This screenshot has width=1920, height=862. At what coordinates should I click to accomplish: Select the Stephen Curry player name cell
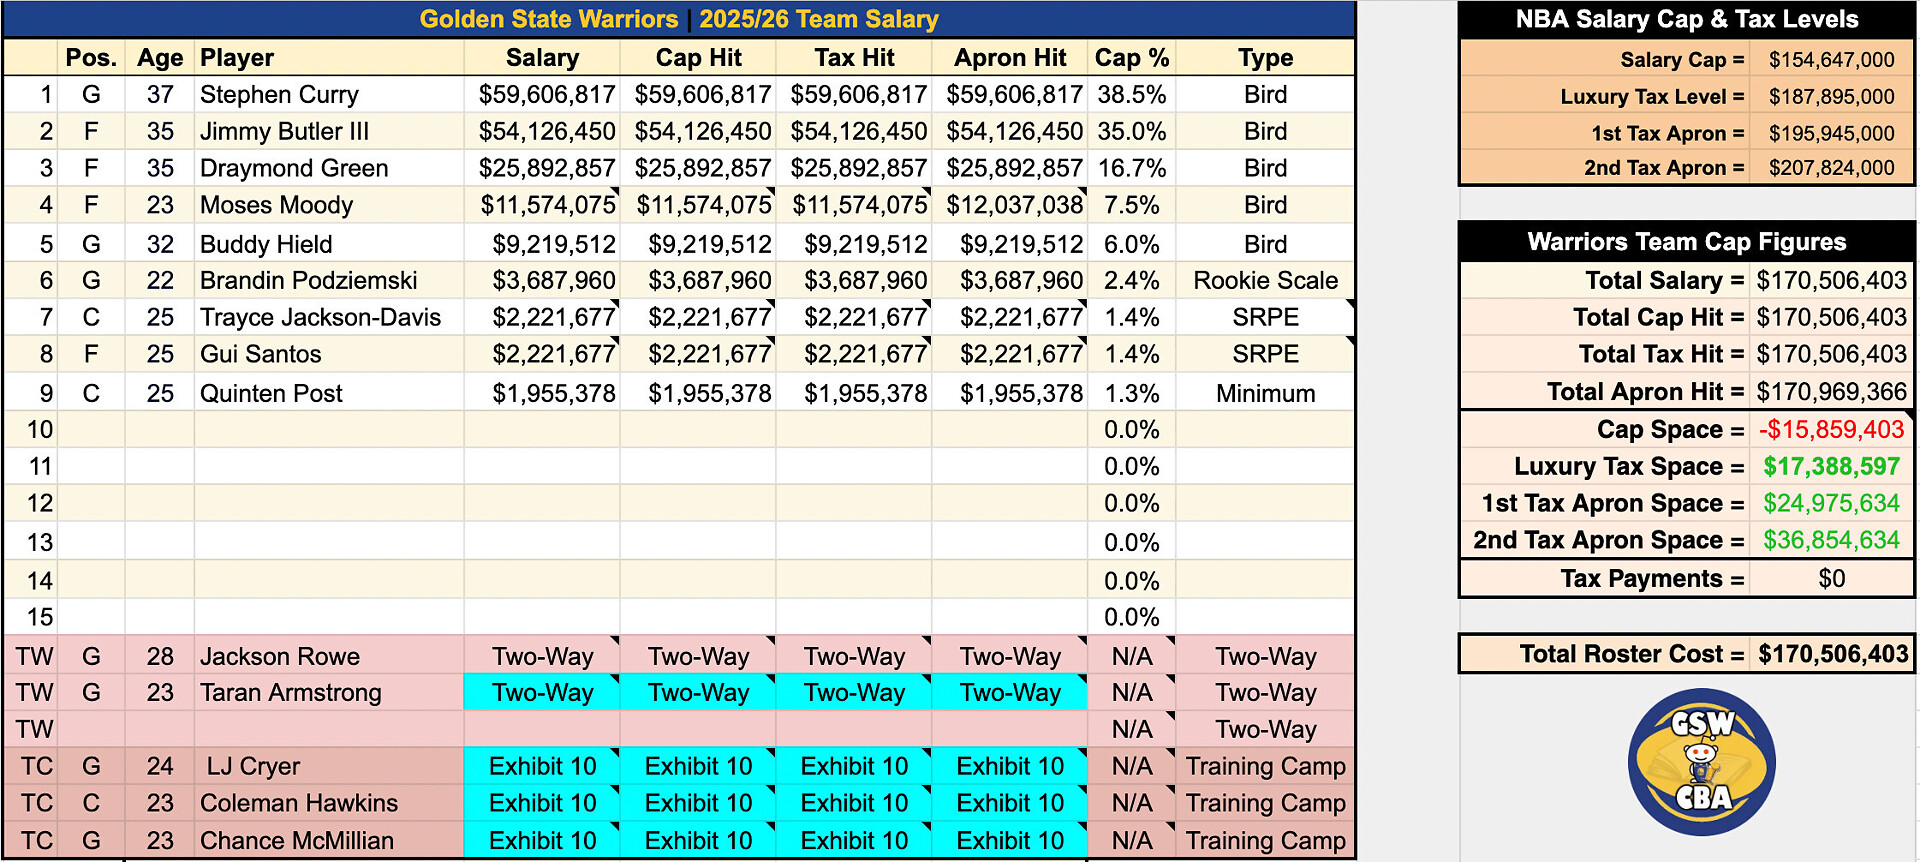pyautogui.click(x=279, y=95)
